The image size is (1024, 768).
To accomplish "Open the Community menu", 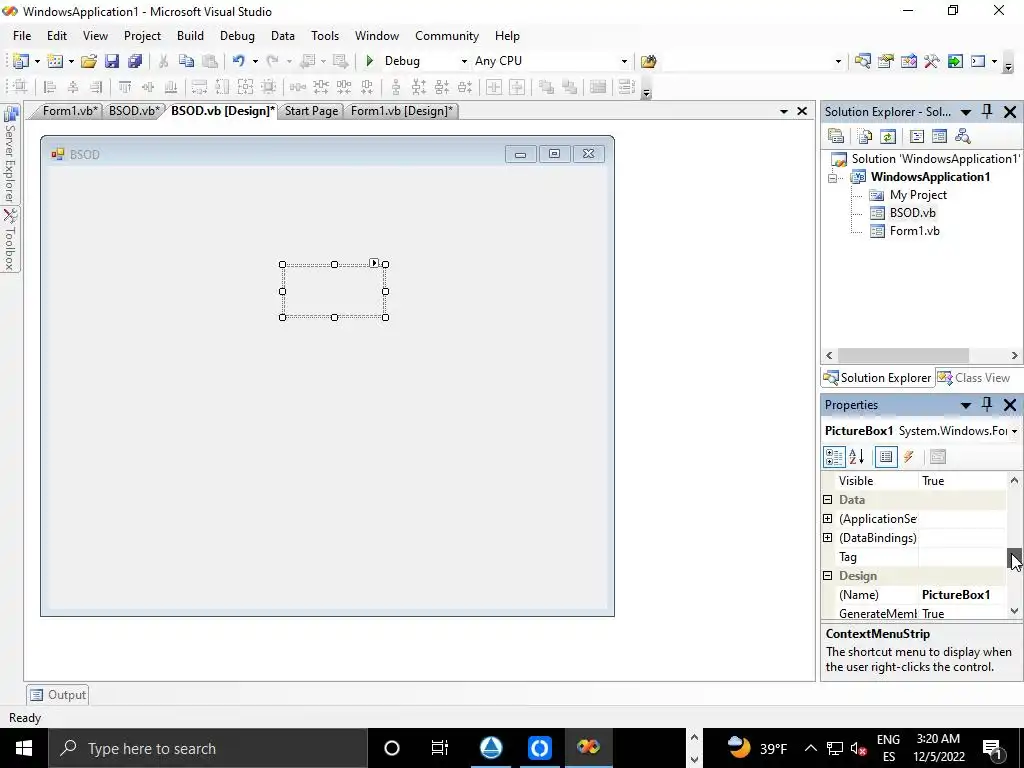I will 447,36.
